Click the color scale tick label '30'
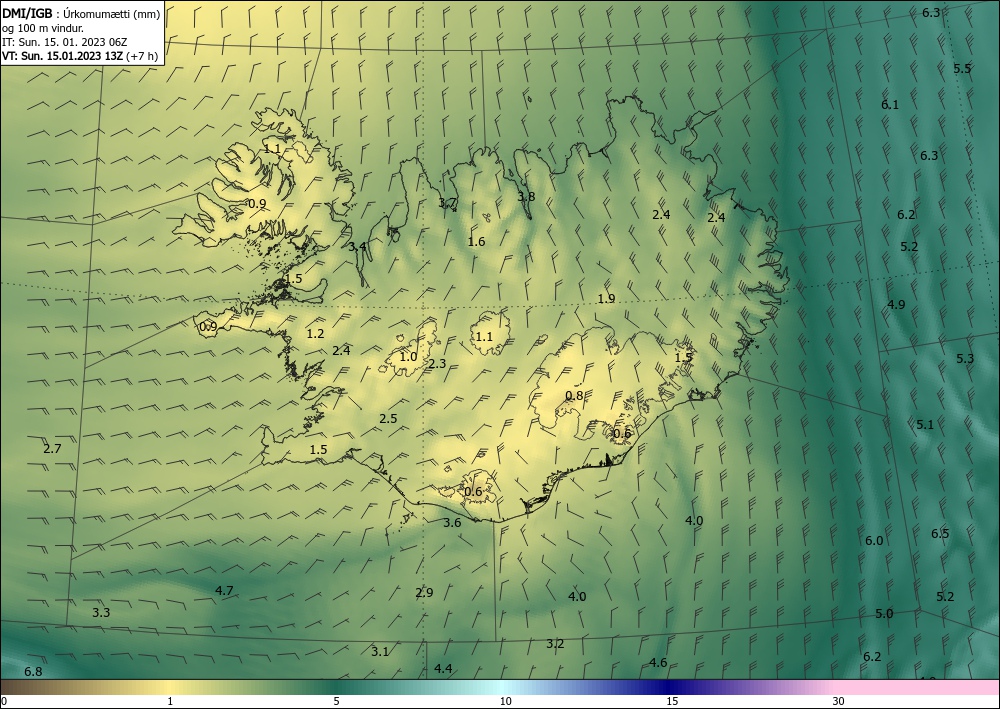 [x=839, y=701]
